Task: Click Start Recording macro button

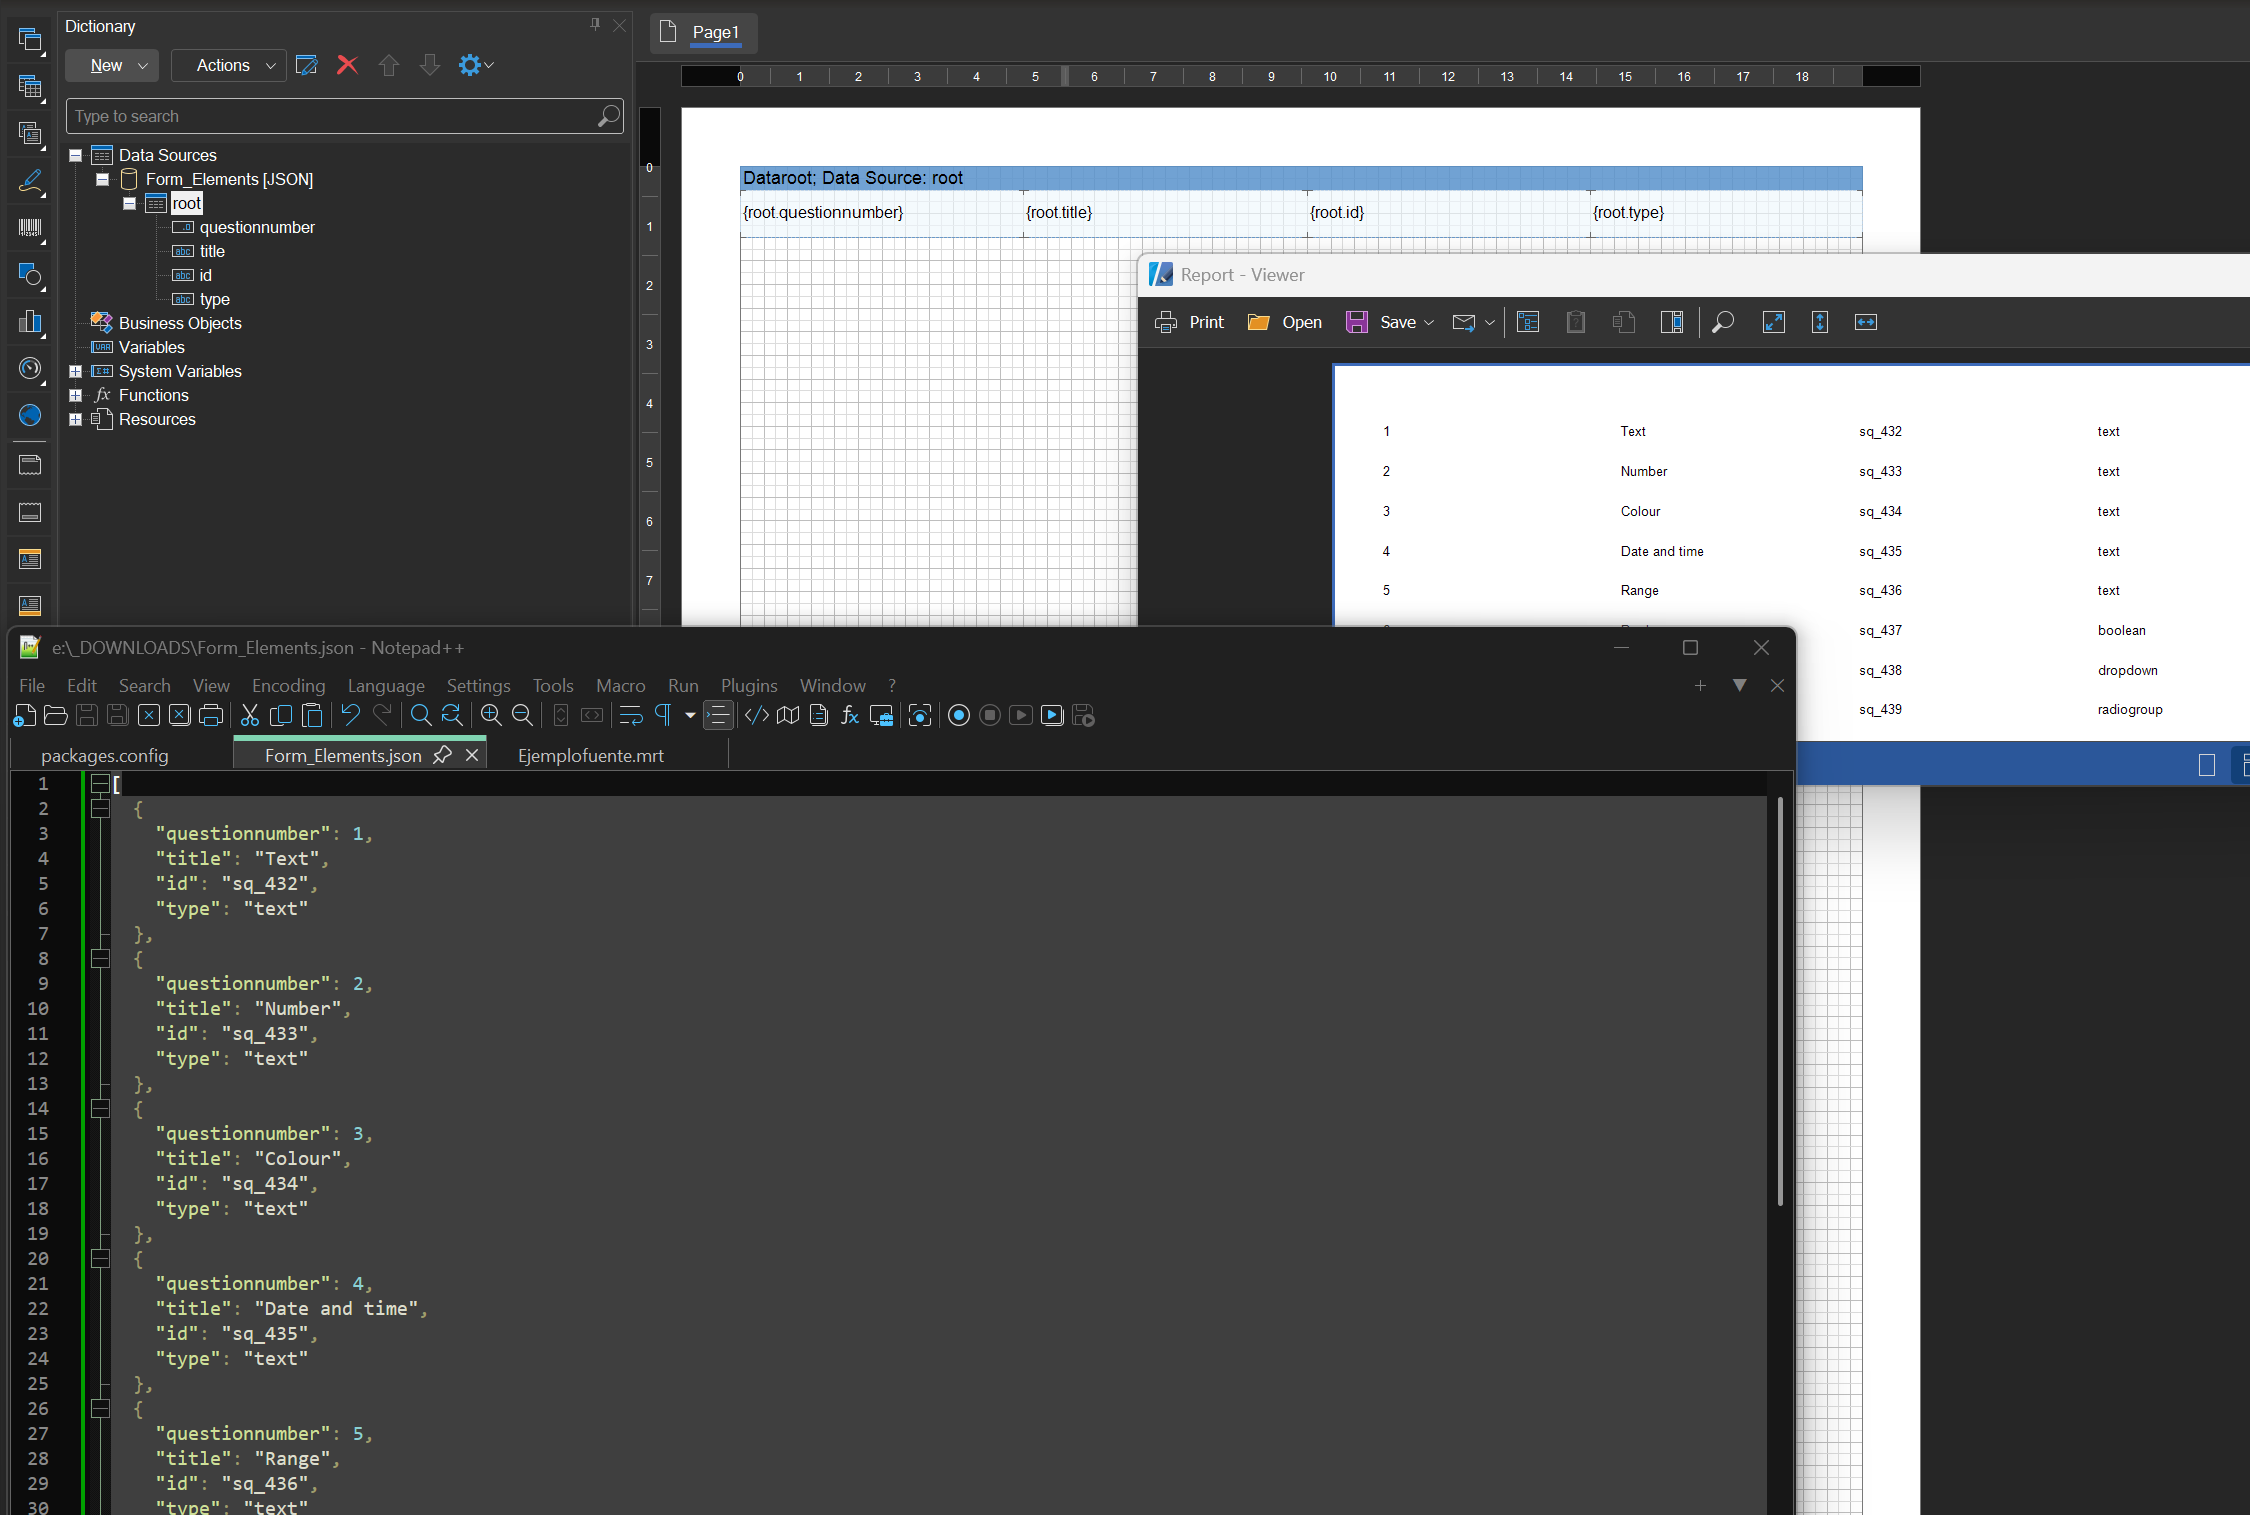Action: pyautogui.click(x=958, y=715)
